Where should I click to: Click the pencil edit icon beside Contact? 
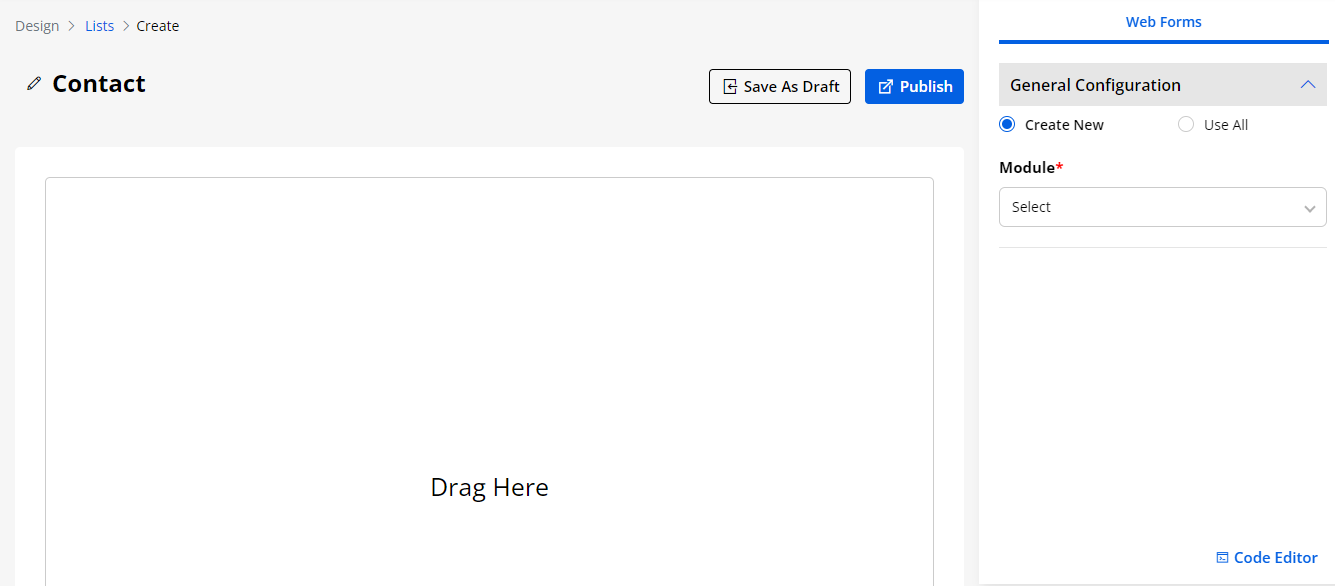pos(34,84)
